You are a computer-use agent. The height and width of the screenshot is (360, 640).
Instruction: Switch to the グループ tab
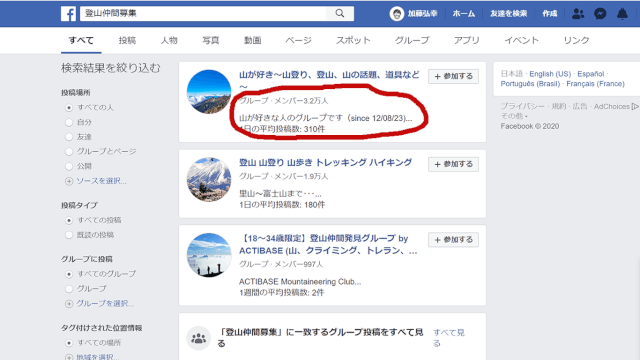pyautogui.click(x=412, y=40)
